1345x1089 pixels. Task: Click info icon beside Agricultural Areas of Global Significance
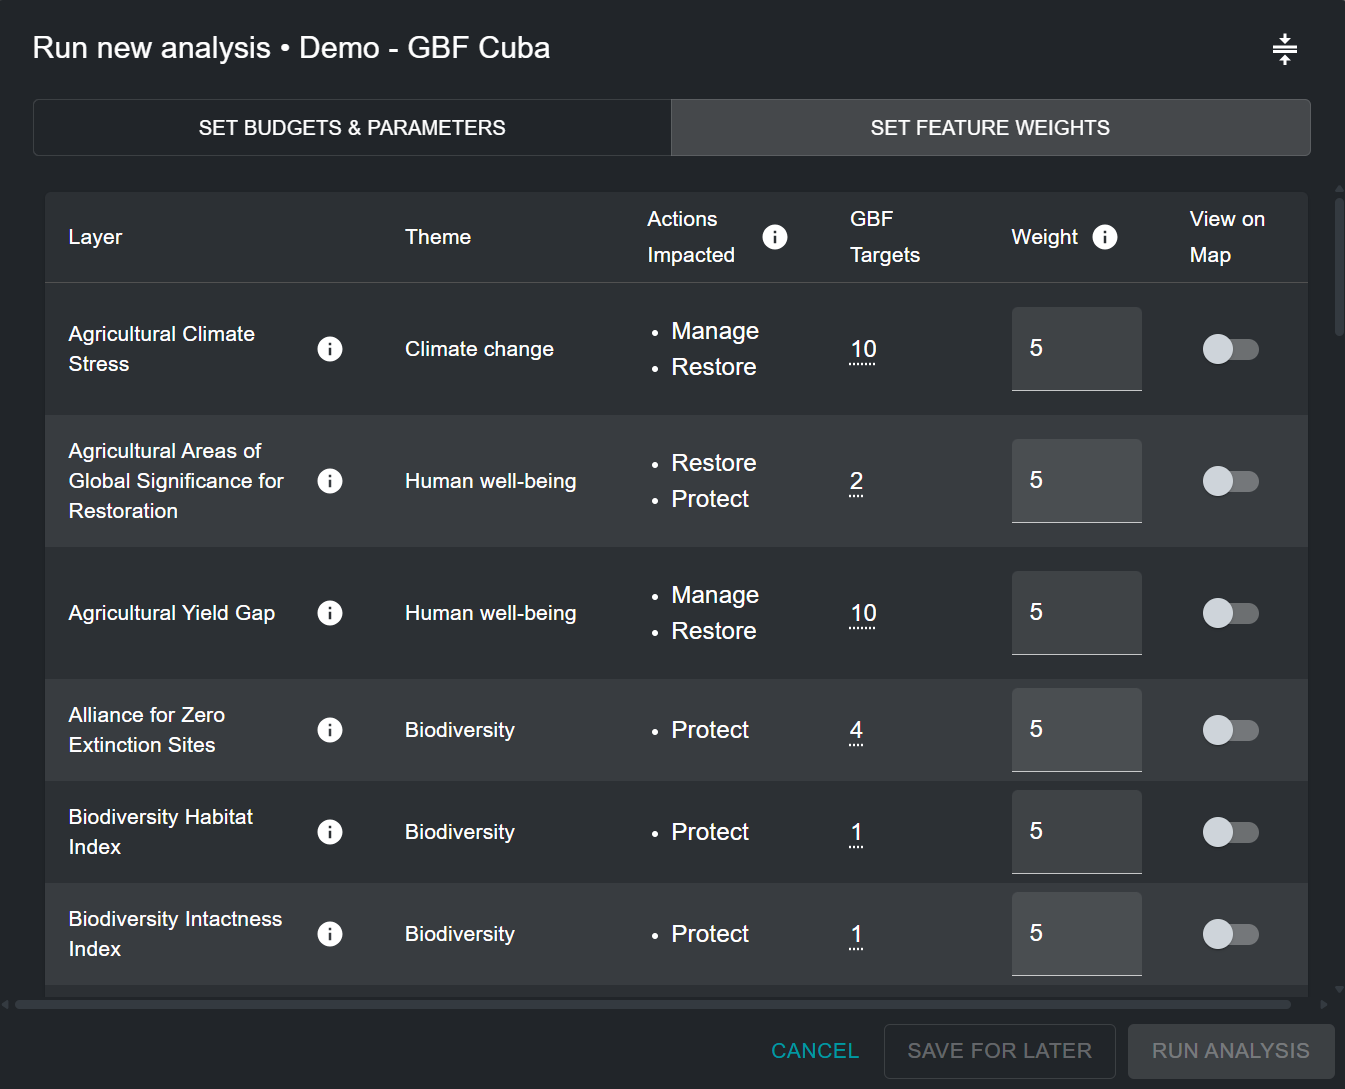pyautogui.click(x=330, y=481)
